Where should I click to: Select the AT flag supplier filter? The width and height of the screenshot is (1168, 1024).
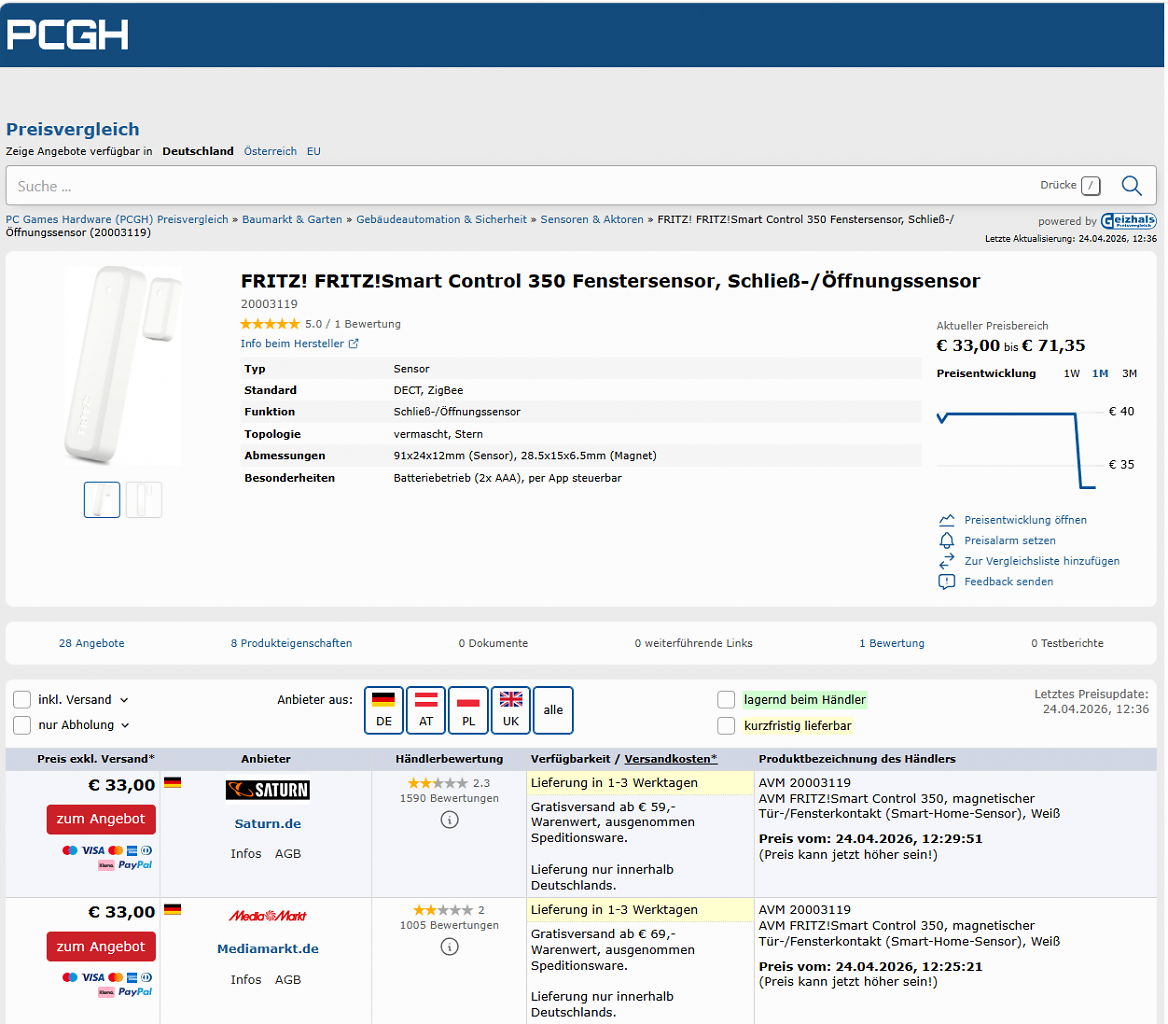point(426,710)
